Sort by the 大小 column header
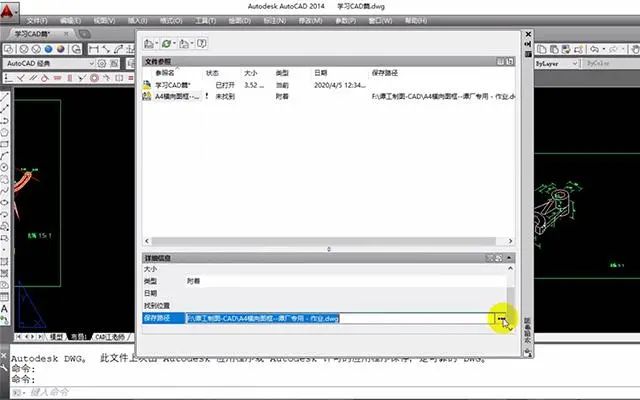Screen dimensions: 640x400 (251, 73)
